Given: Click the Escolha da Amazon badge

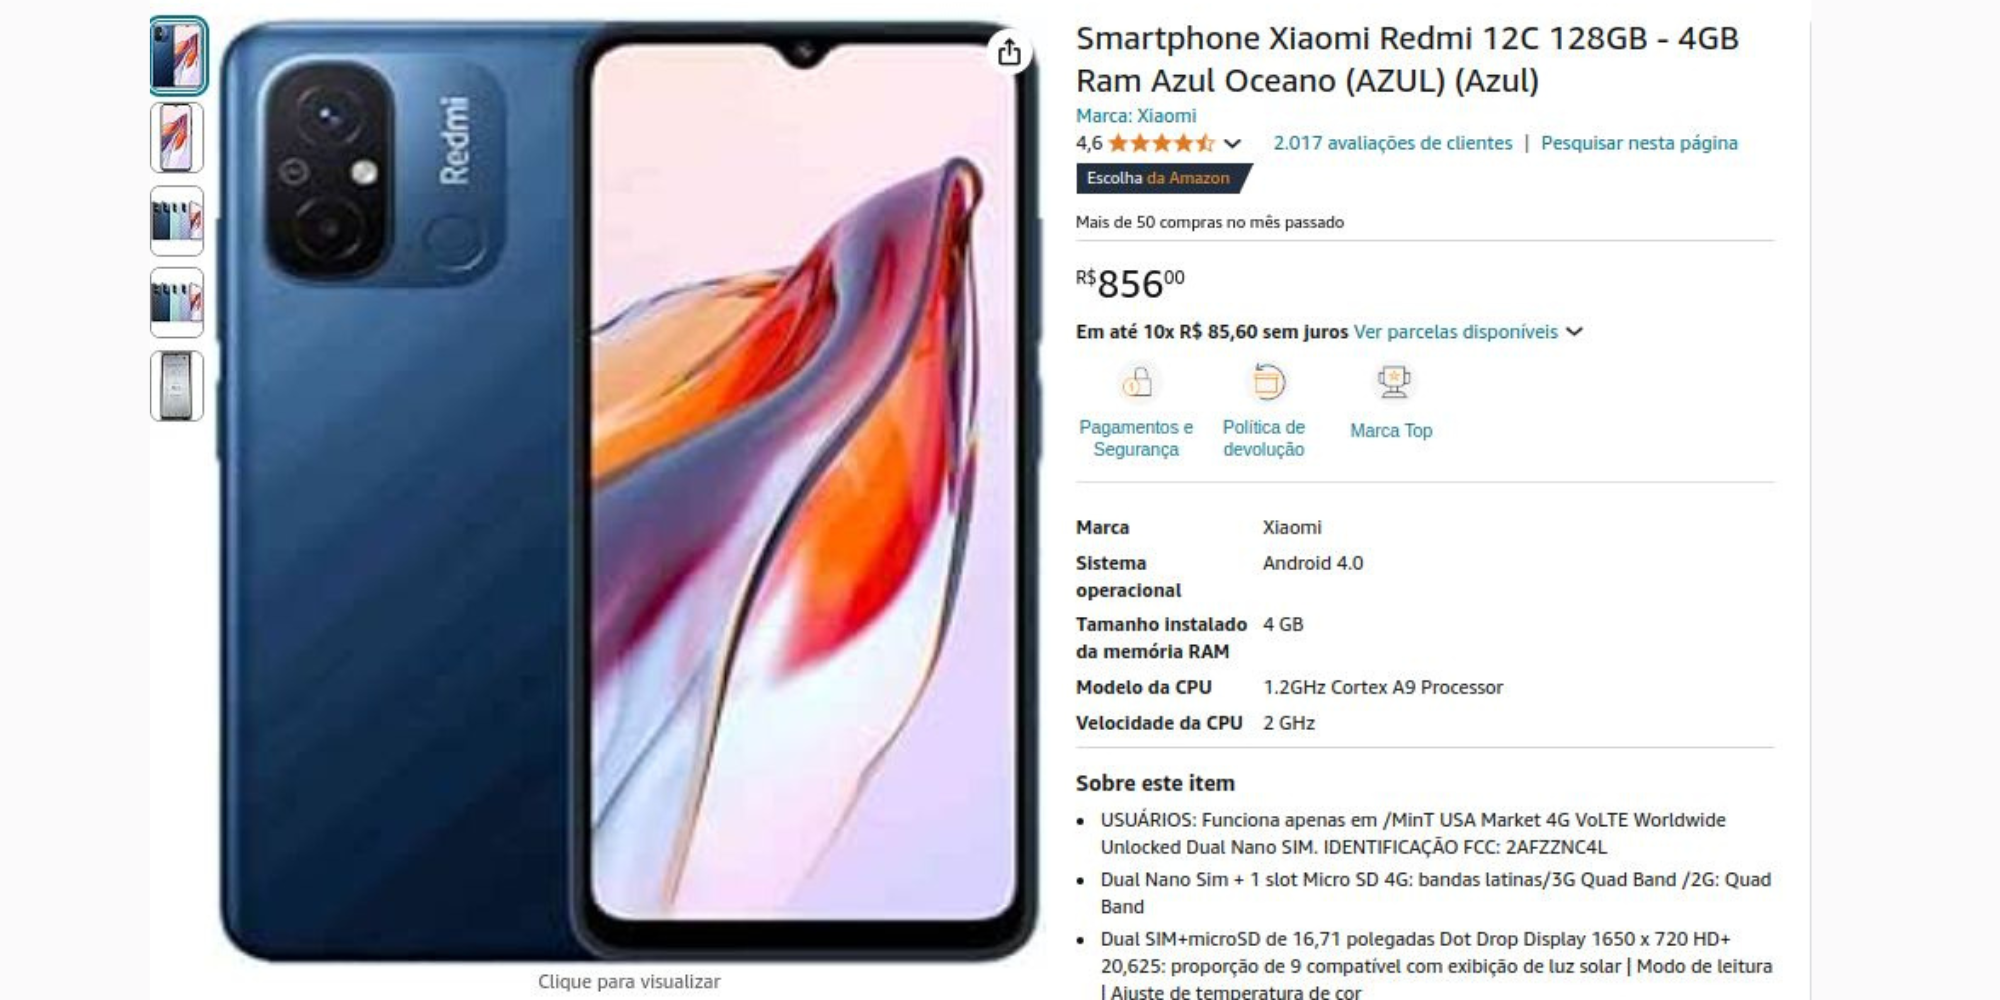Looking at the screenshot, I should [x=1161, y=178].
